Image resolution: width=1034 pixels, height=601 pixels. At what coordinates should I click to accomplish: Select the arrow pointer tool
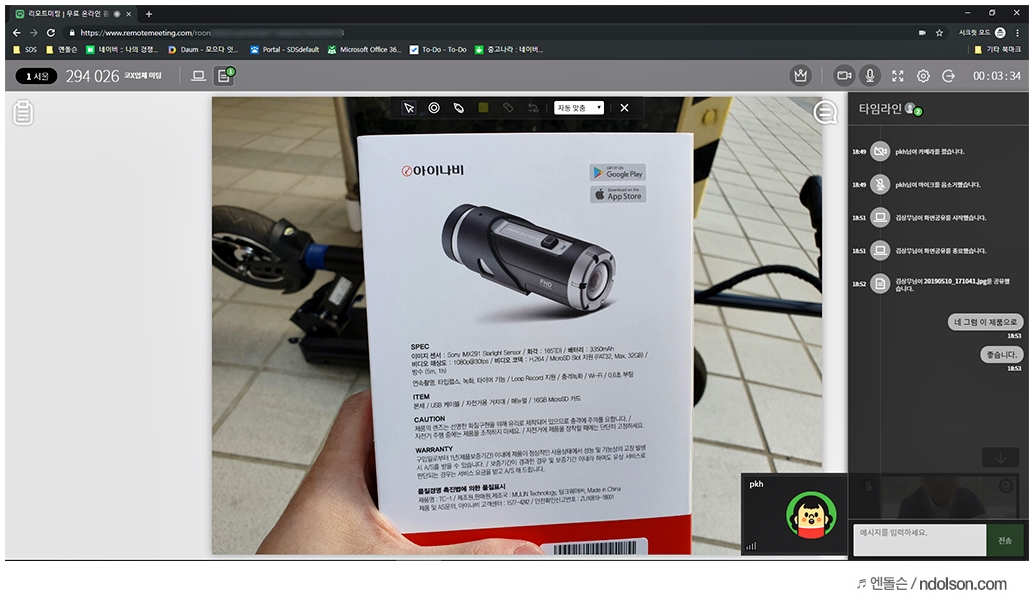tap(409, 108)
